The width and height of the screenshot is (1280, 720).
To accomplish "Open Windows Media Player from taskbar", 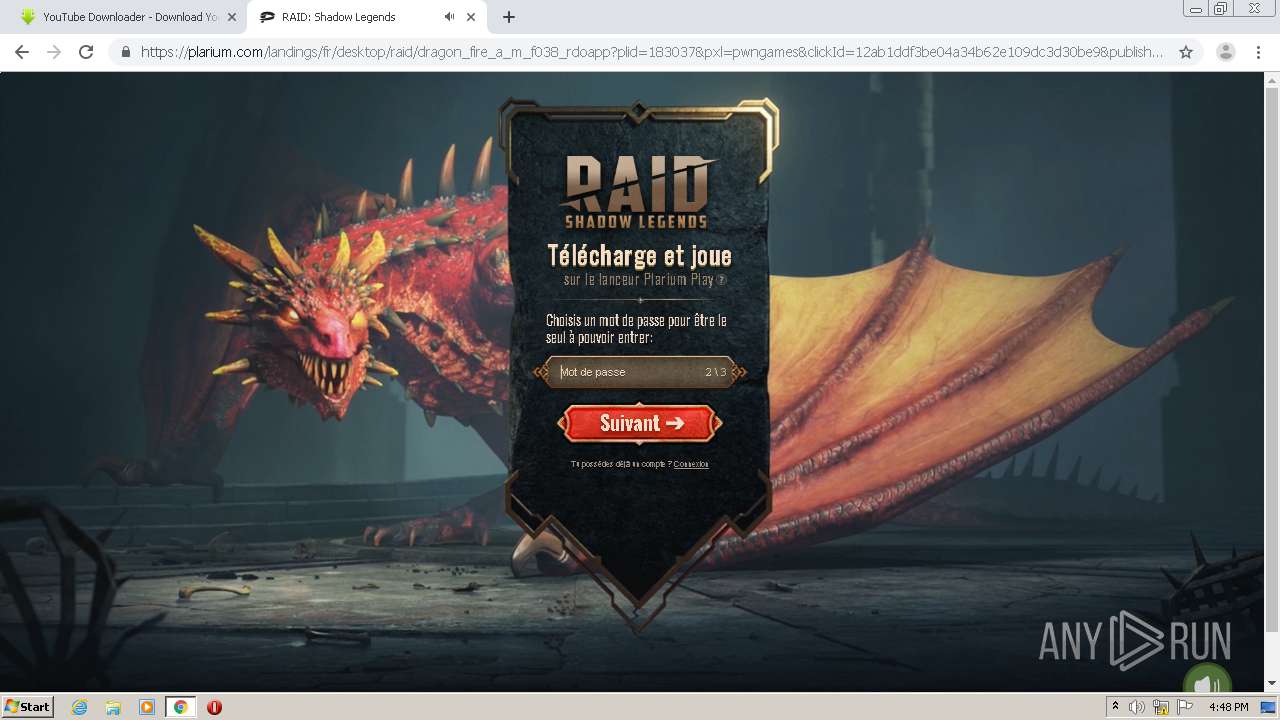I will (x=147, y=707).
